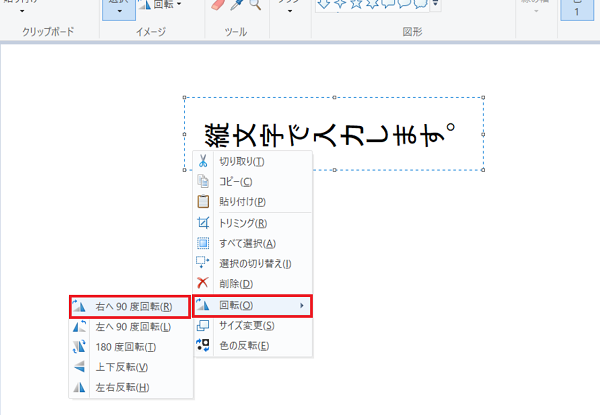Click the scissors Cut icon in context menu
This screenshot has height=415, width=600.
coord(203,161)
